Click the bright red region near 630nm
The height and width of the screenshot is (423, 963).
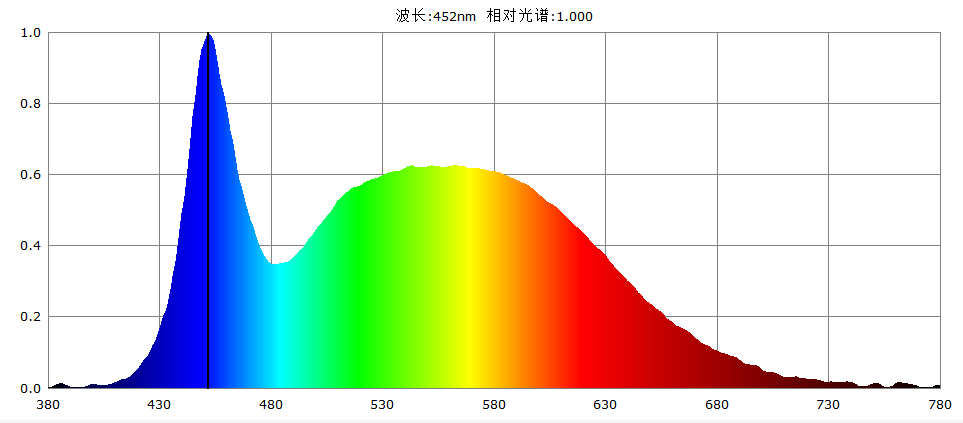605,320
